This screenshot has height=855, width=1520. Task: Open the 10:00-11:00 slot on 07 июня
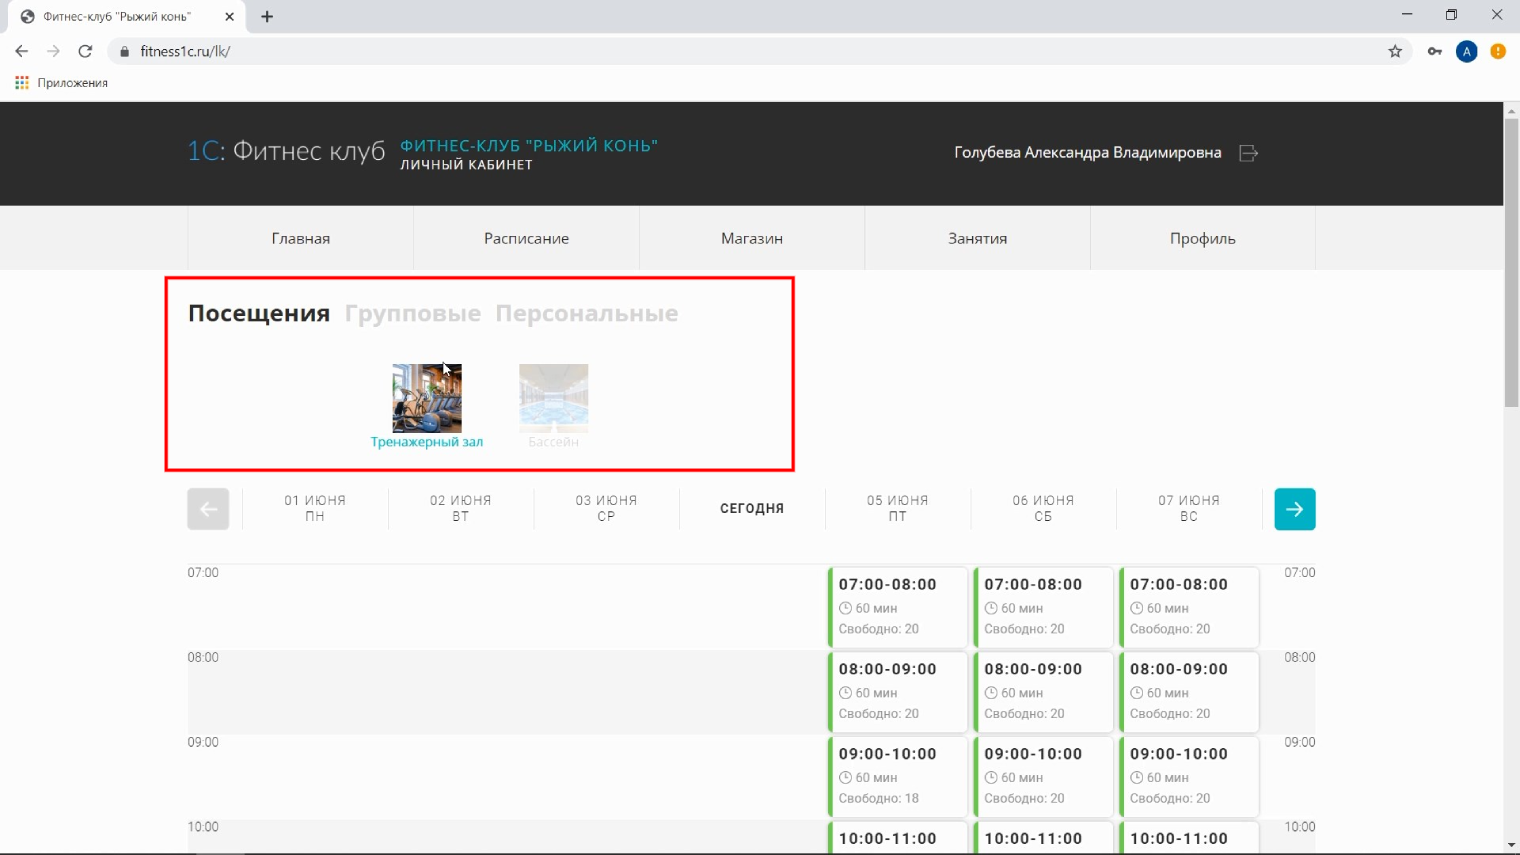(1189, 838)
